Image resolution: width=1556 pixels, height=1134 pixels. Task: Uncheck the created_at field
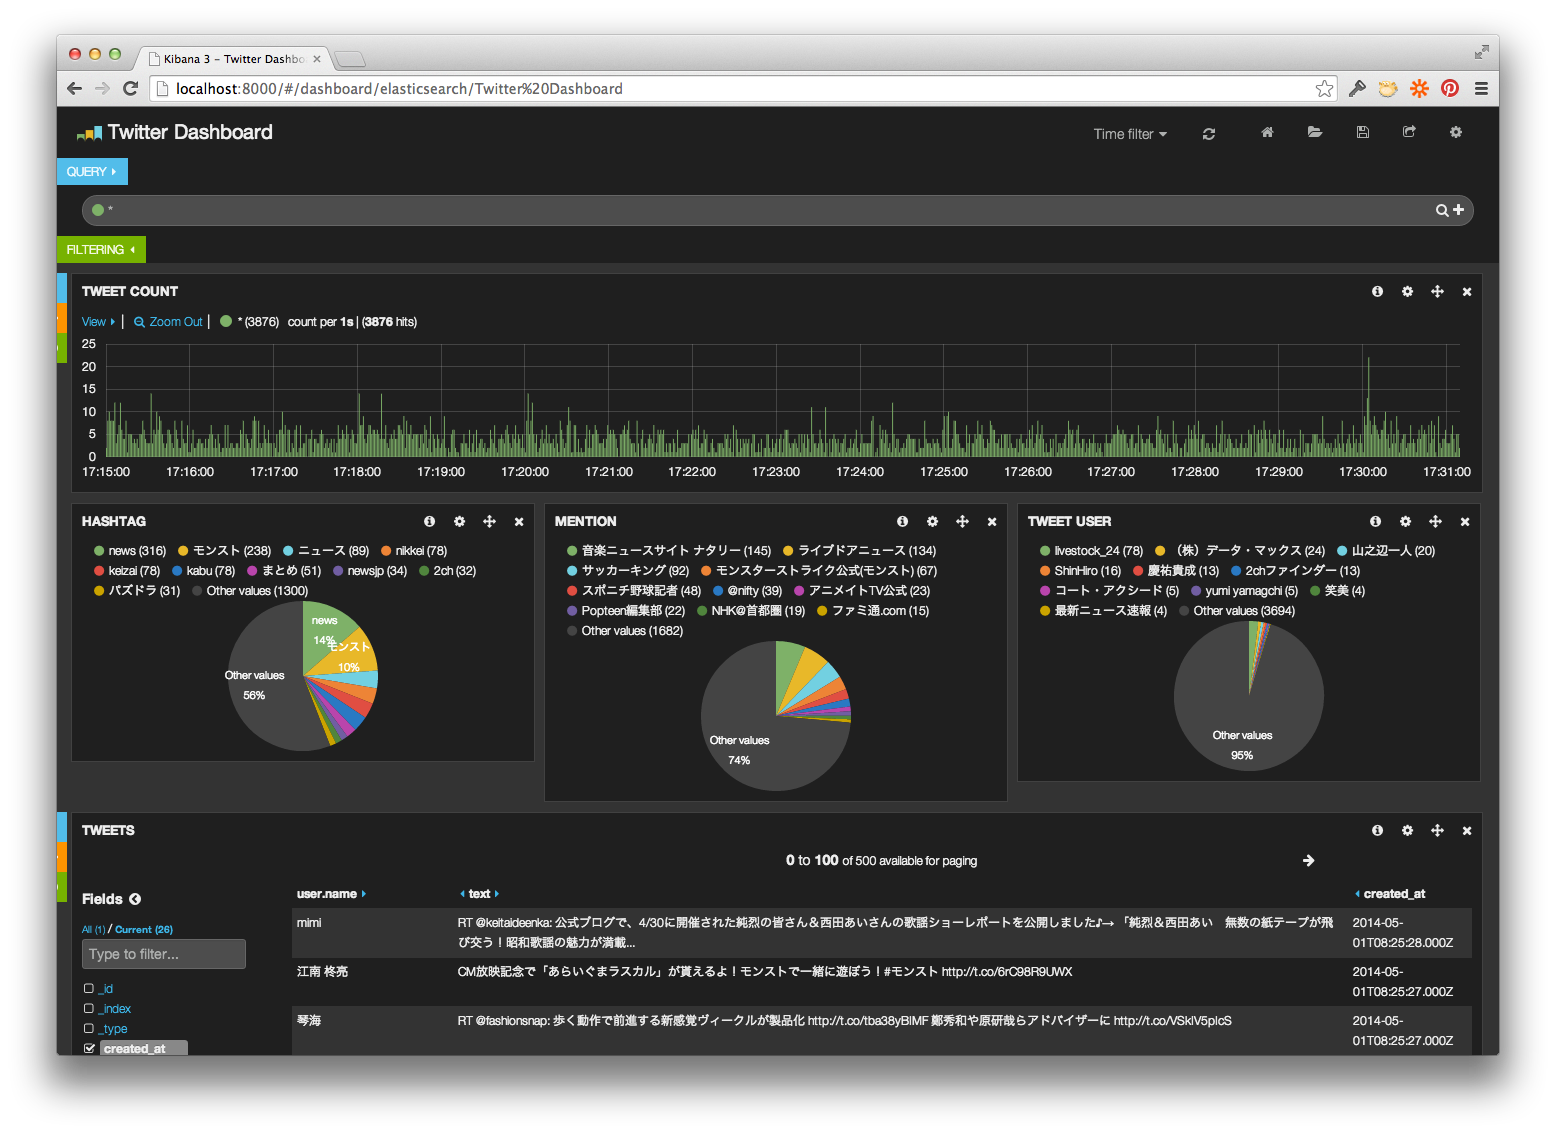[x=89, y=1048]
